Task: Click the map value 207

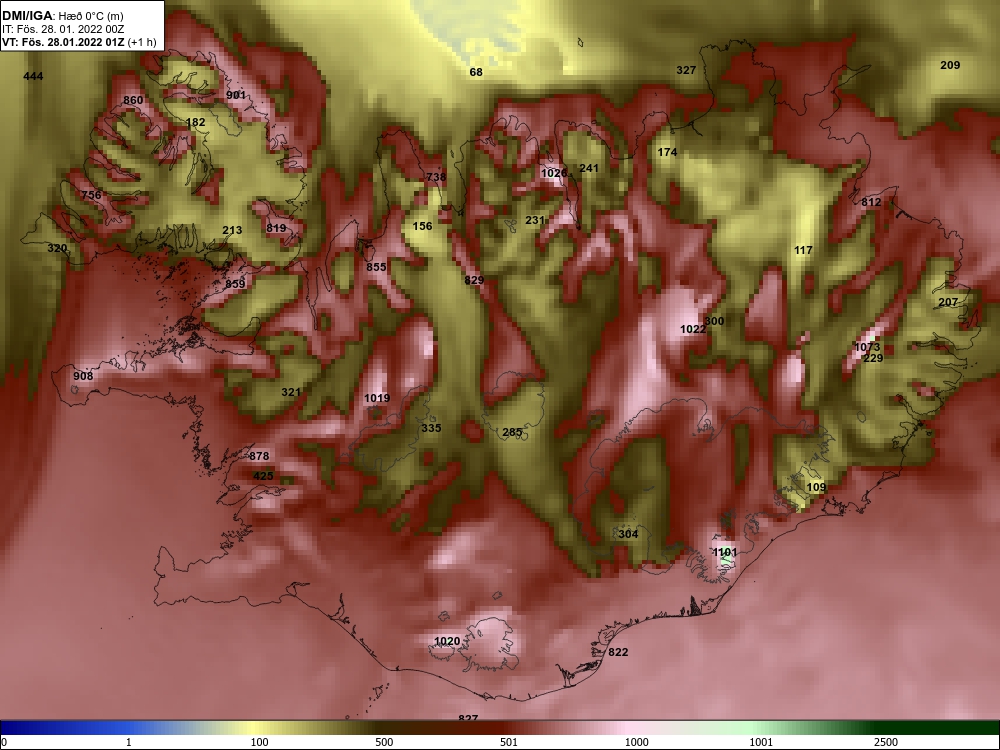Action: click(x=948, y=302)
